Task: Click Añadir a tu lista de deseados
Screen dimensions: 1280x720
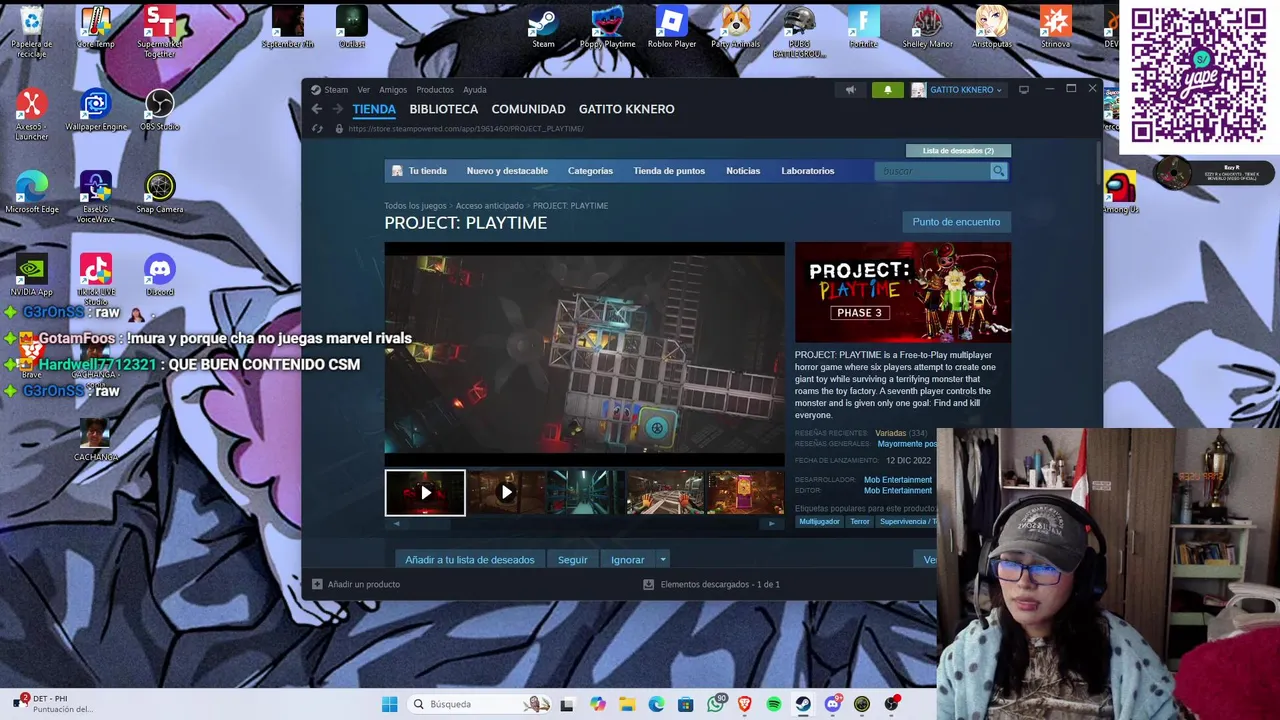Action: coord(470,560)
